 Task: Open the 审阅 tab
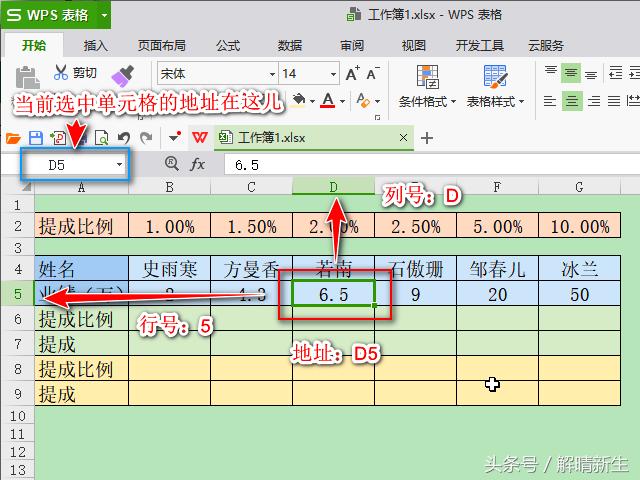click(x=352, y=45)
